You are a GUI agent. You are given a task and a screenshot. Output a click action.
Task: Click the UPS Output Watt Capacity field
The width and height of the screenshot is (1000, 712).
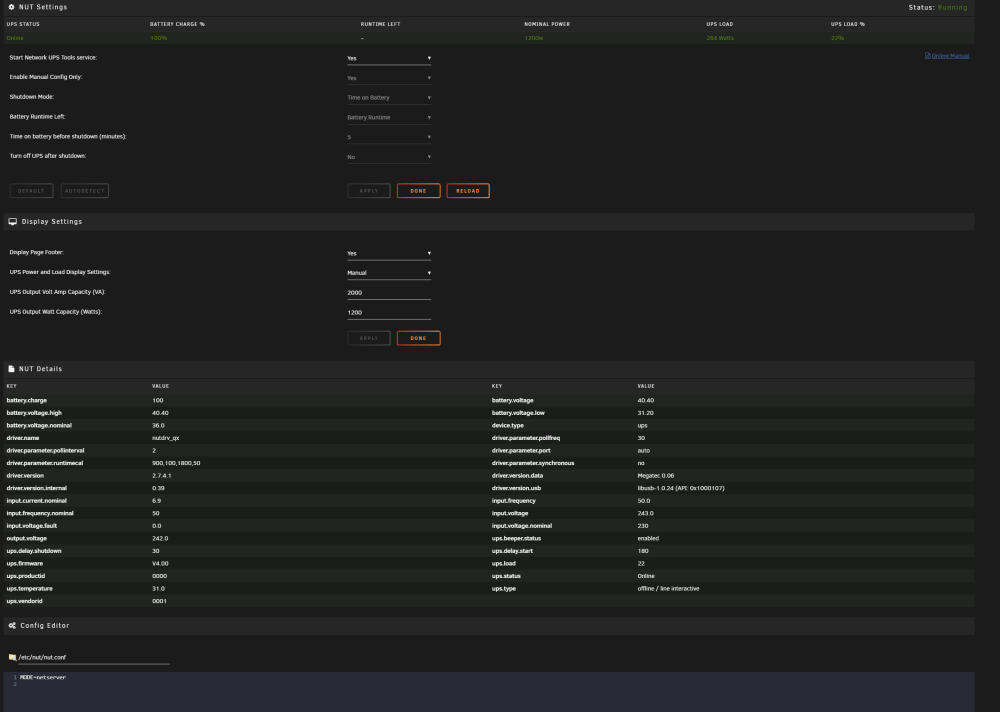(389, 313)
